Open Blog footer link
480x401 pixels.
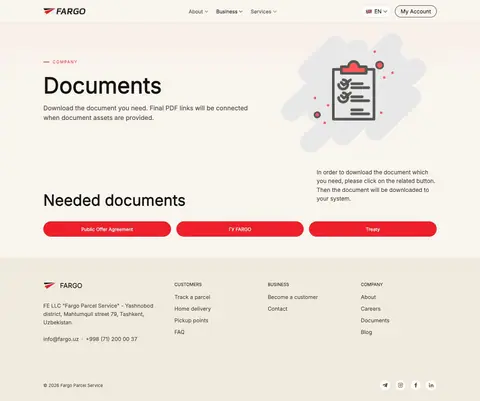pyautogui.click(x=366, y=332)
